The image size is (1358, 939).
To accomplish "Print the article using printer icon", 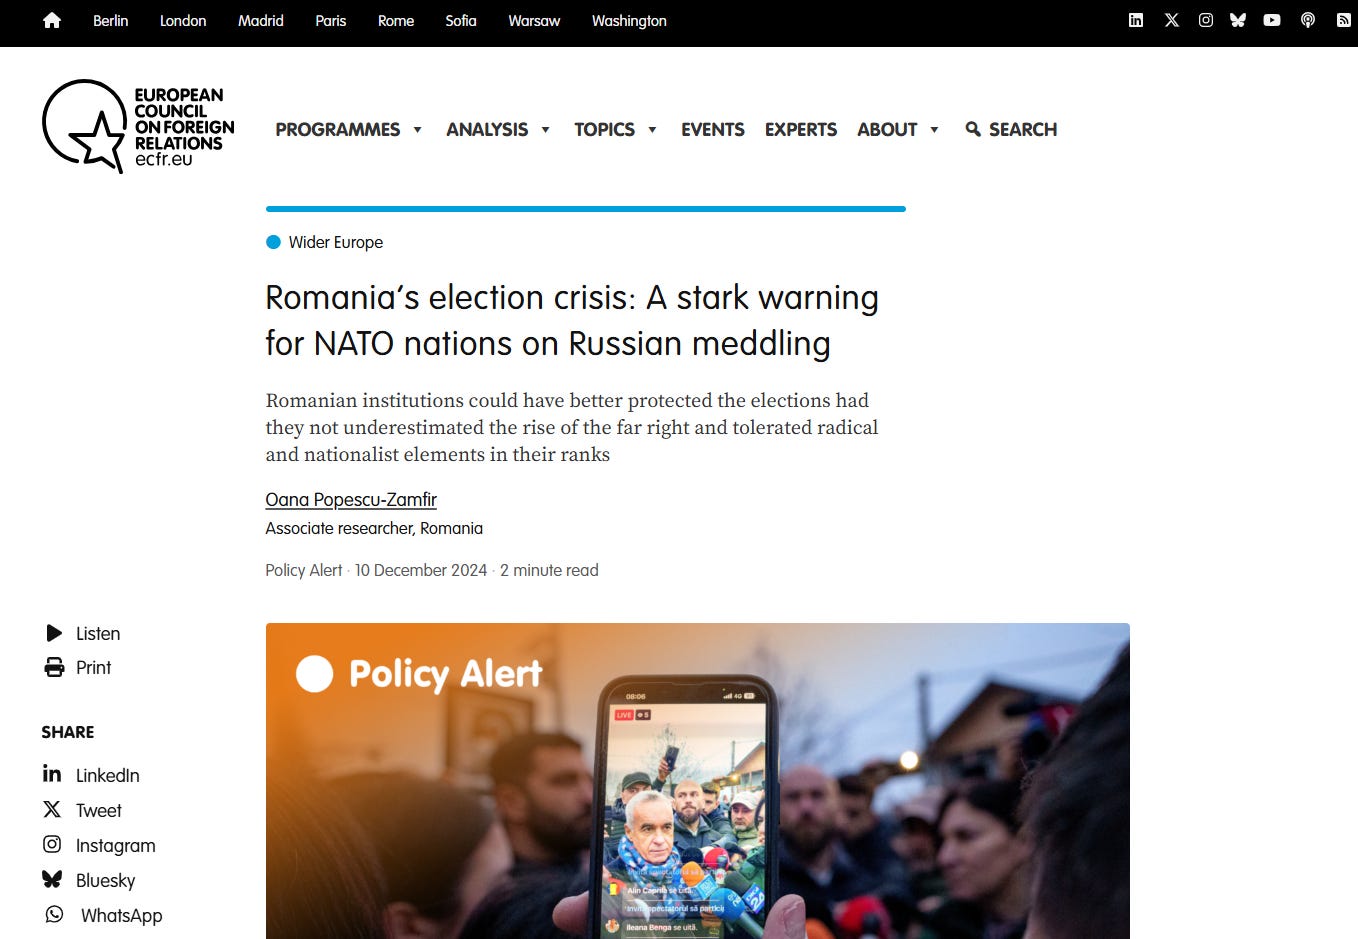I will (54, 667).
